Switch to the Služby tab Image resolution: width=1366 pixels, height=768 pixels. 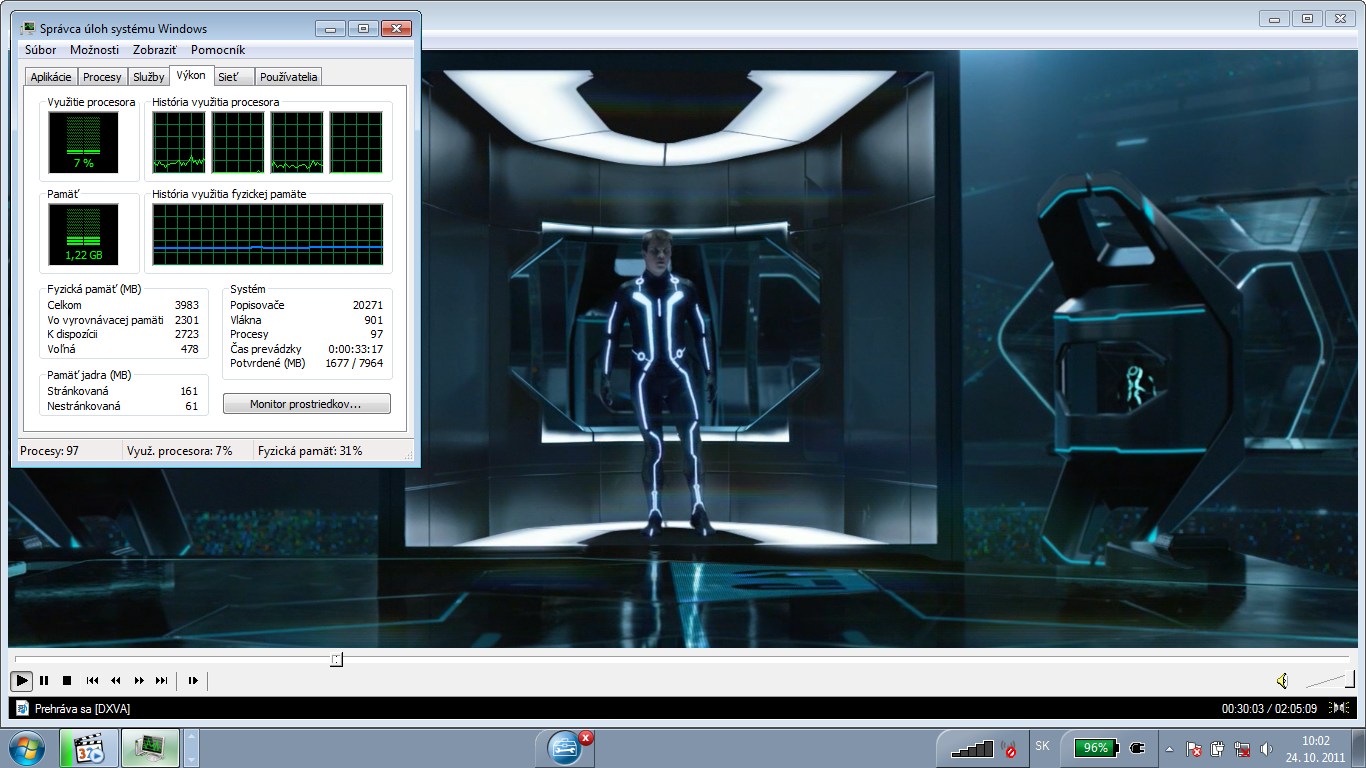pos(148,77)
